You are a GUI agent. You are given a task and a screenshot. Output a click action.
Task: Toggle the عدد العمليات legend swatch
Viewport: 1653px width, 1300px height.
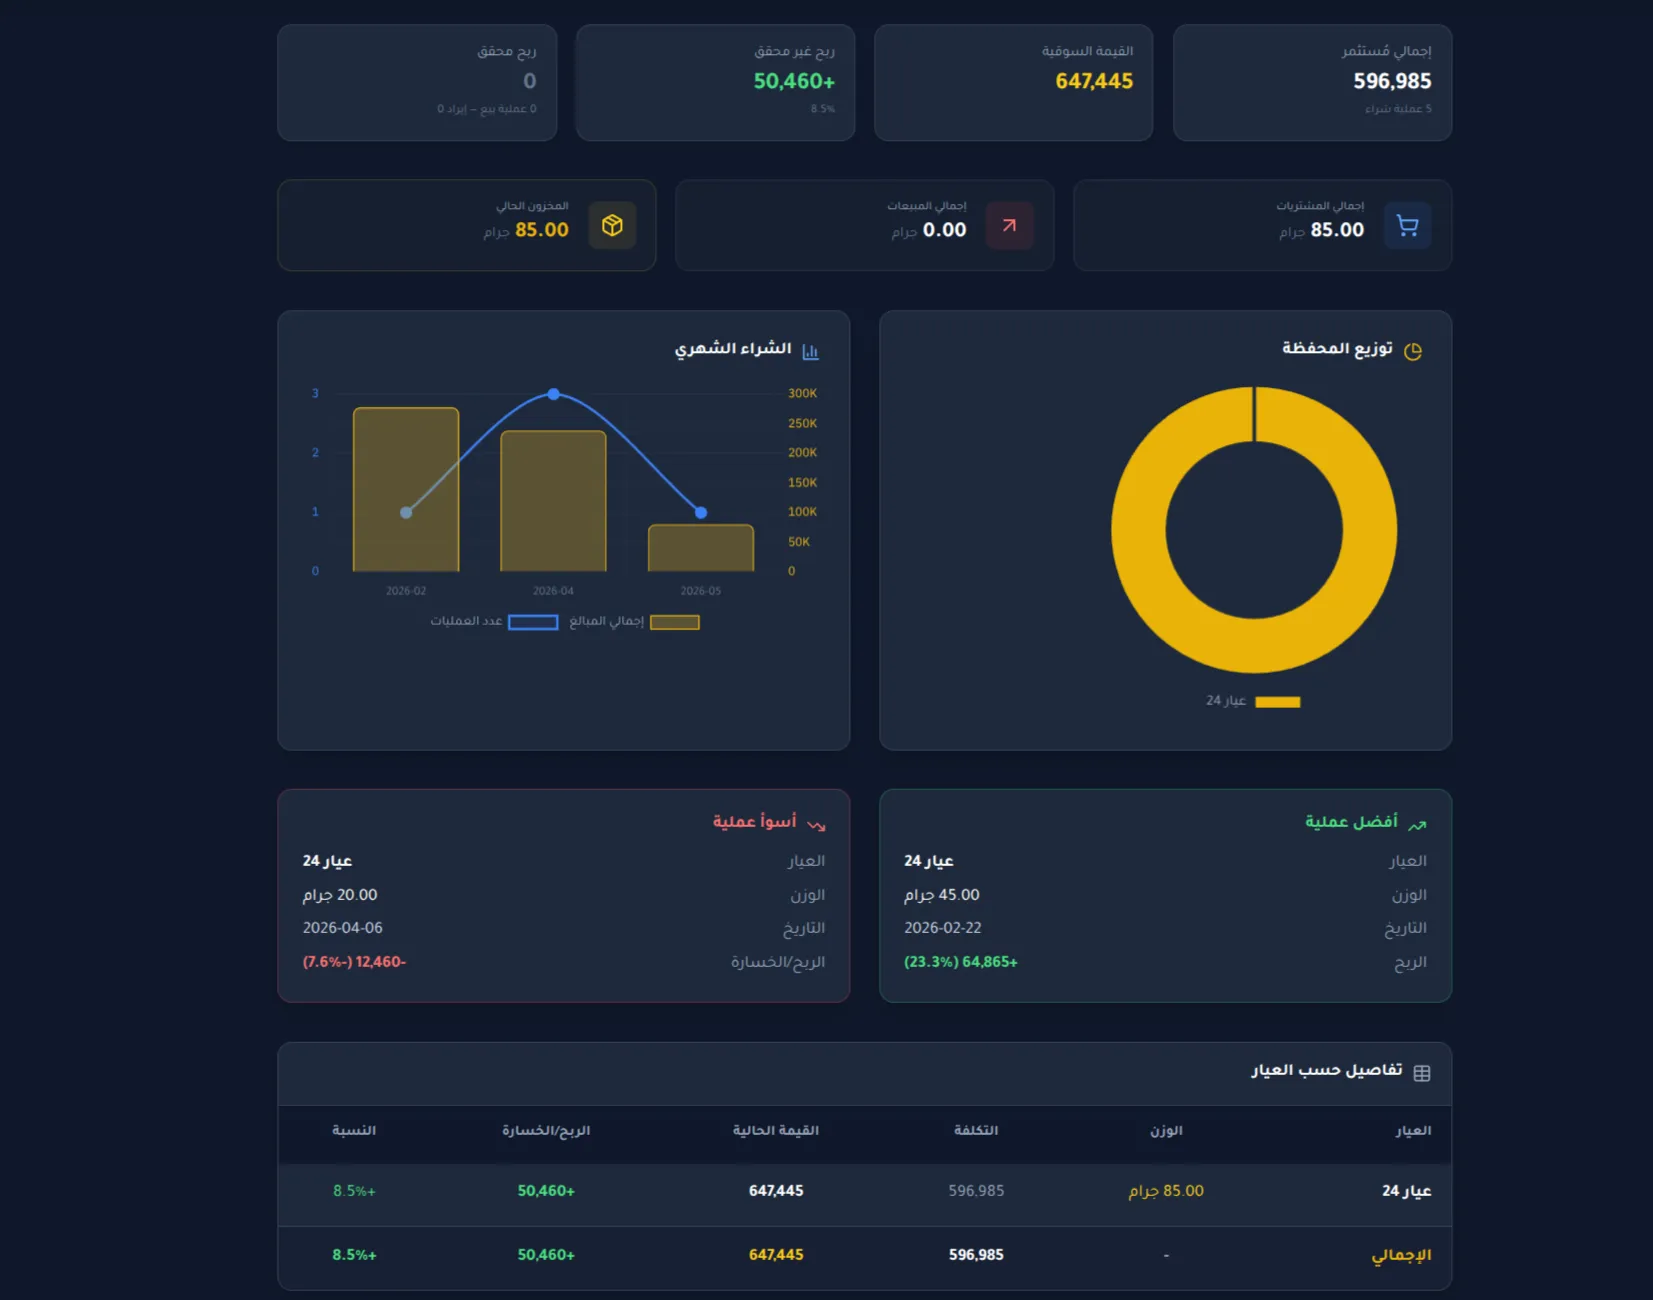pyautogui.click(x=533, y=622)
